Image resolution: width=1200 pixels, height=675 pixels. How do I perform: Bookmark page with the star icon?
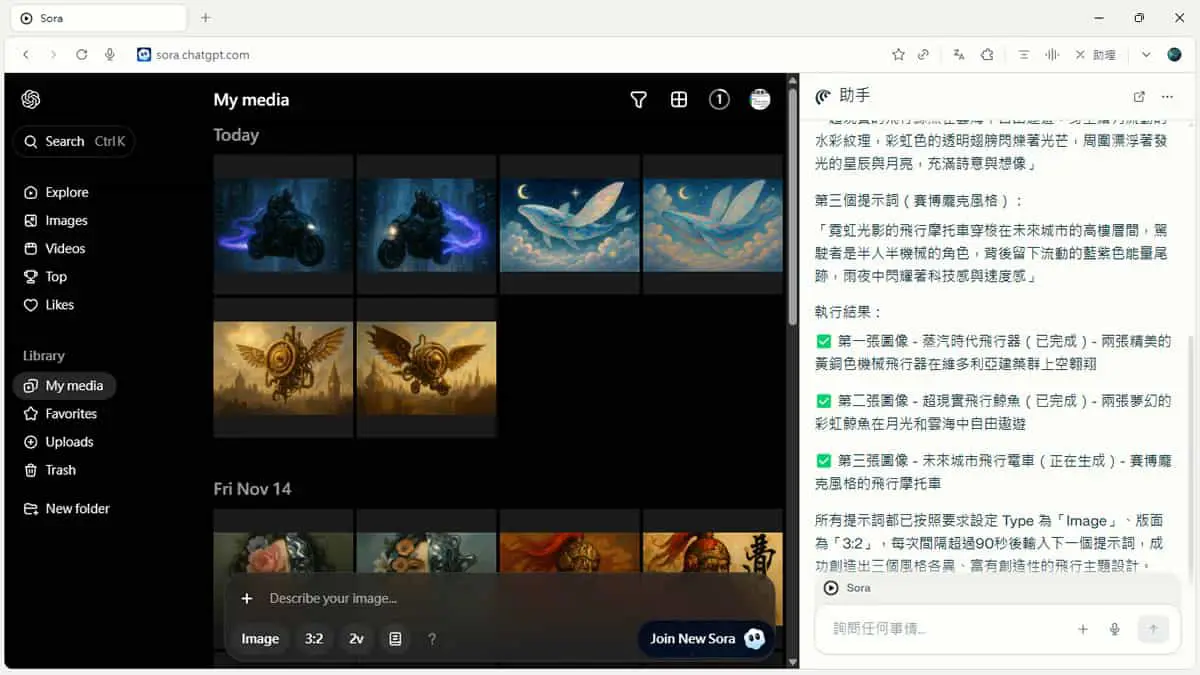pyautogui.click(x=898, y=55)
